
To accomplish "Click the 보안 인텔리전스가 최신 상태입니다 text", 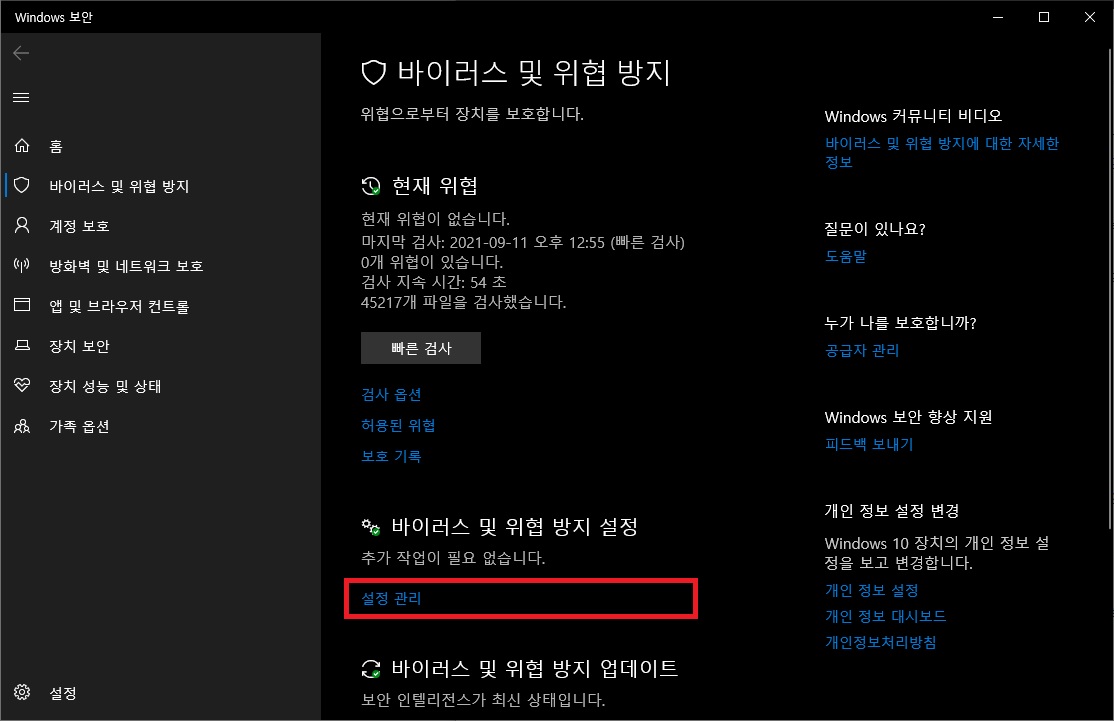I will [x=483, y=700].
